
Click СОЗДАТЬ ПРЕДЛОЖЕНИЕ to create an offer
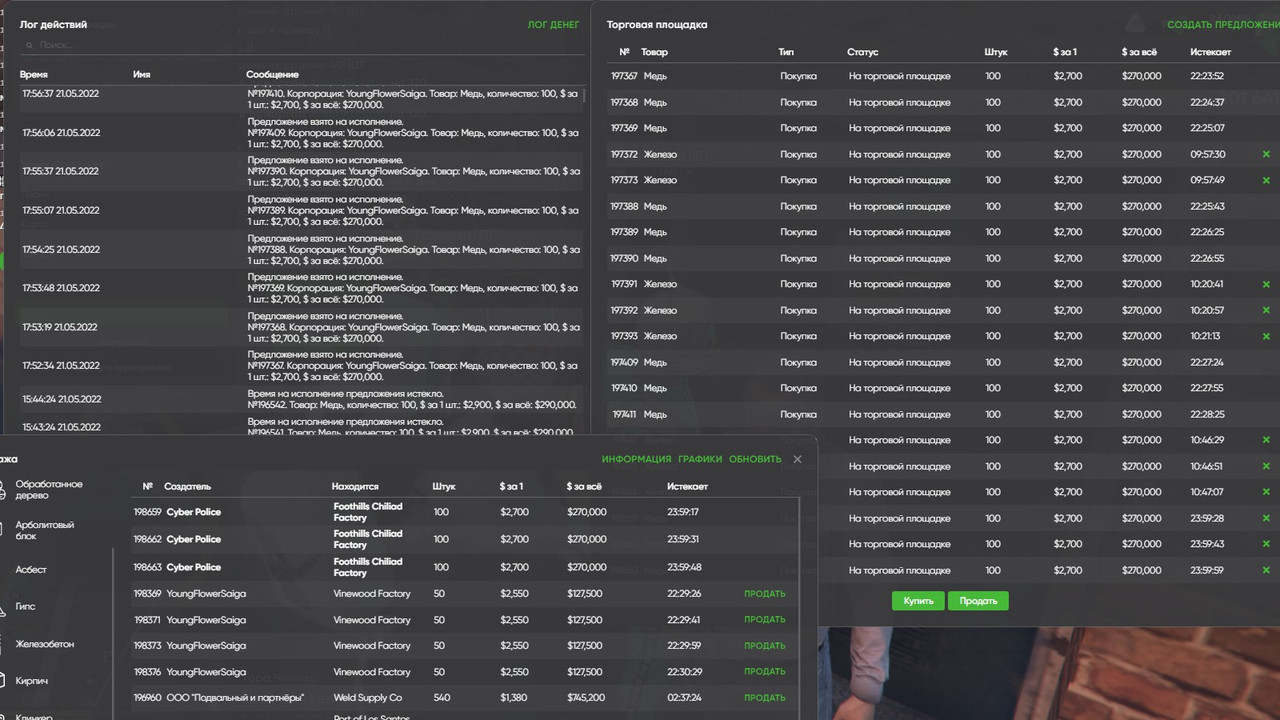point(1223,24)
